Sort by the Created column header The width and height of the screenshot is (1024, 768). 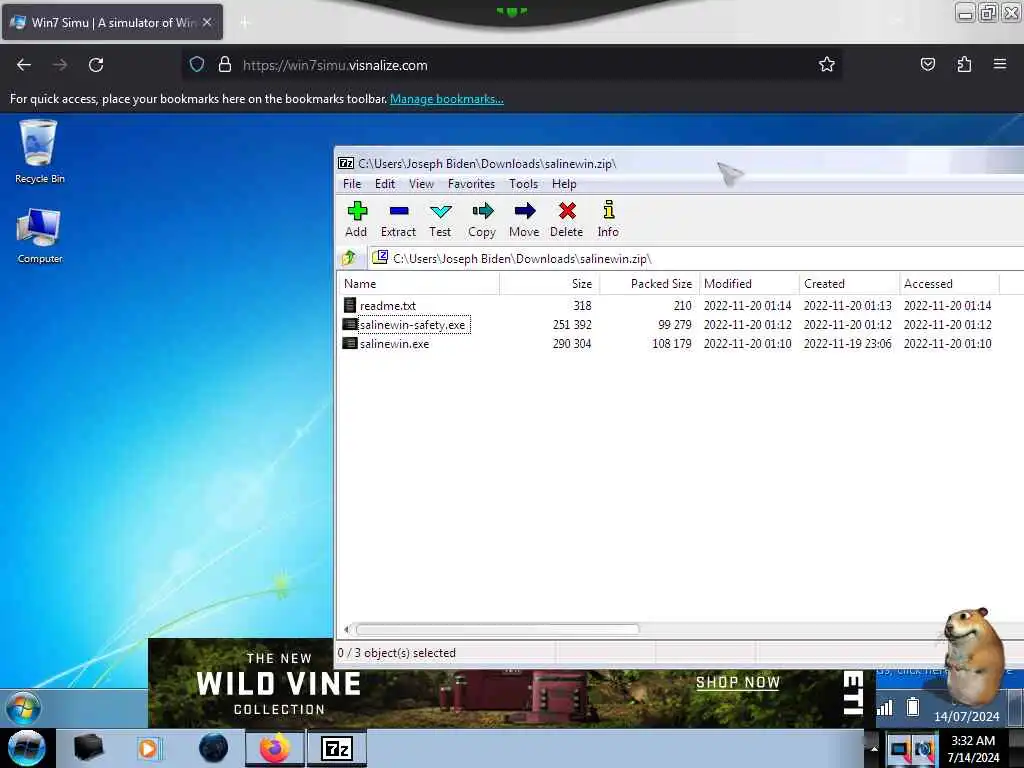[850, 283]
